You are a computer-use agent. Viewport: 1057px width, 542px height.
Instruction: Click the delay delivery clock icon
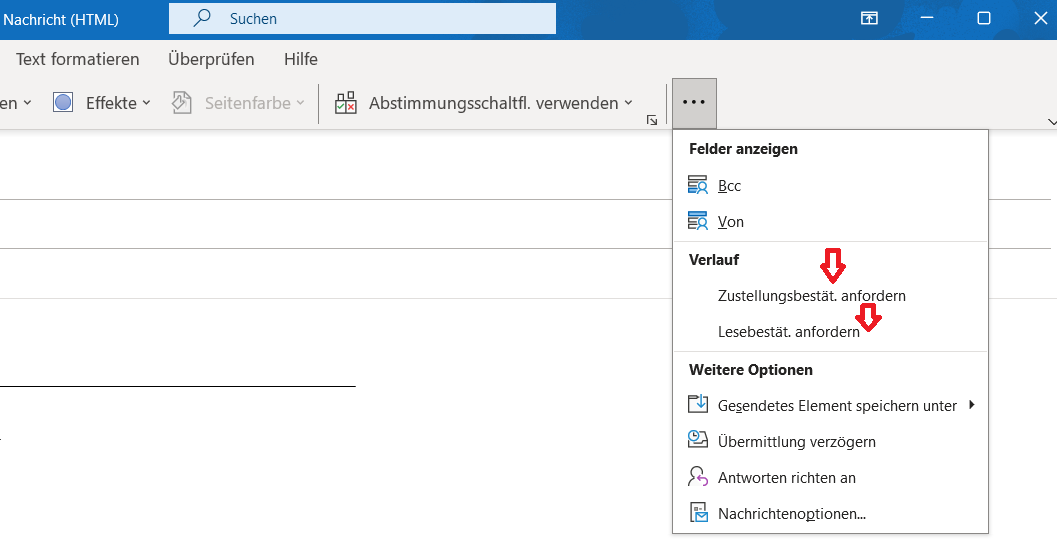tap(697, 440)
